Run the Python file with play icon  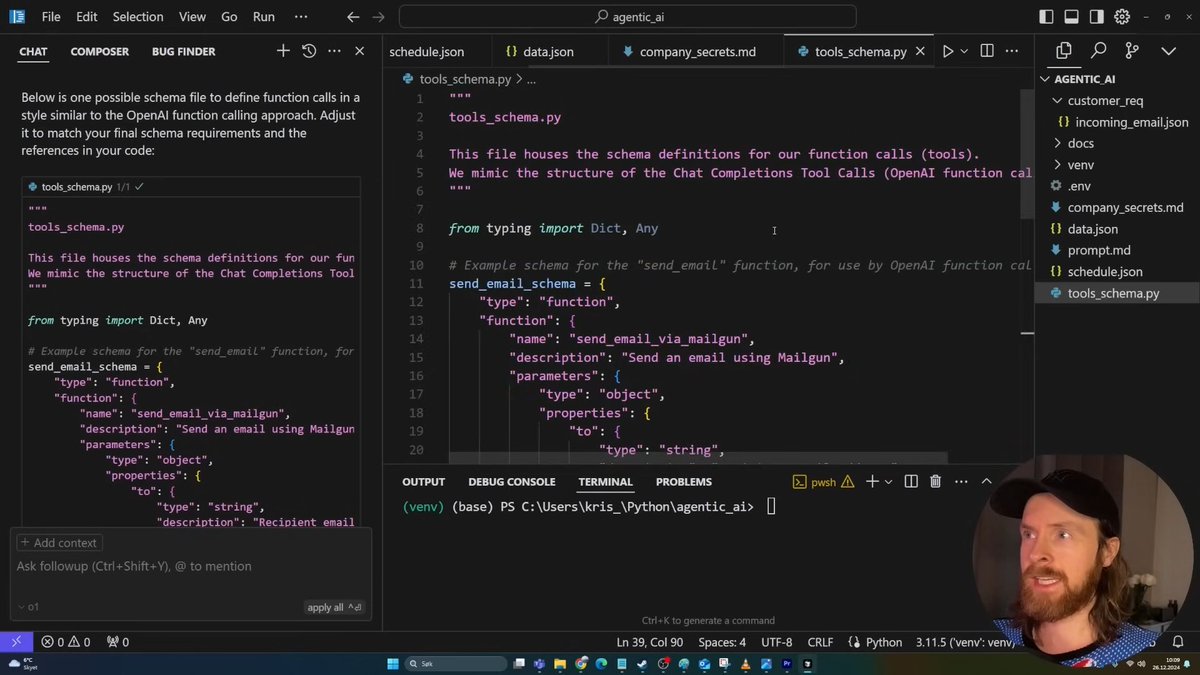tap(947, 51)
